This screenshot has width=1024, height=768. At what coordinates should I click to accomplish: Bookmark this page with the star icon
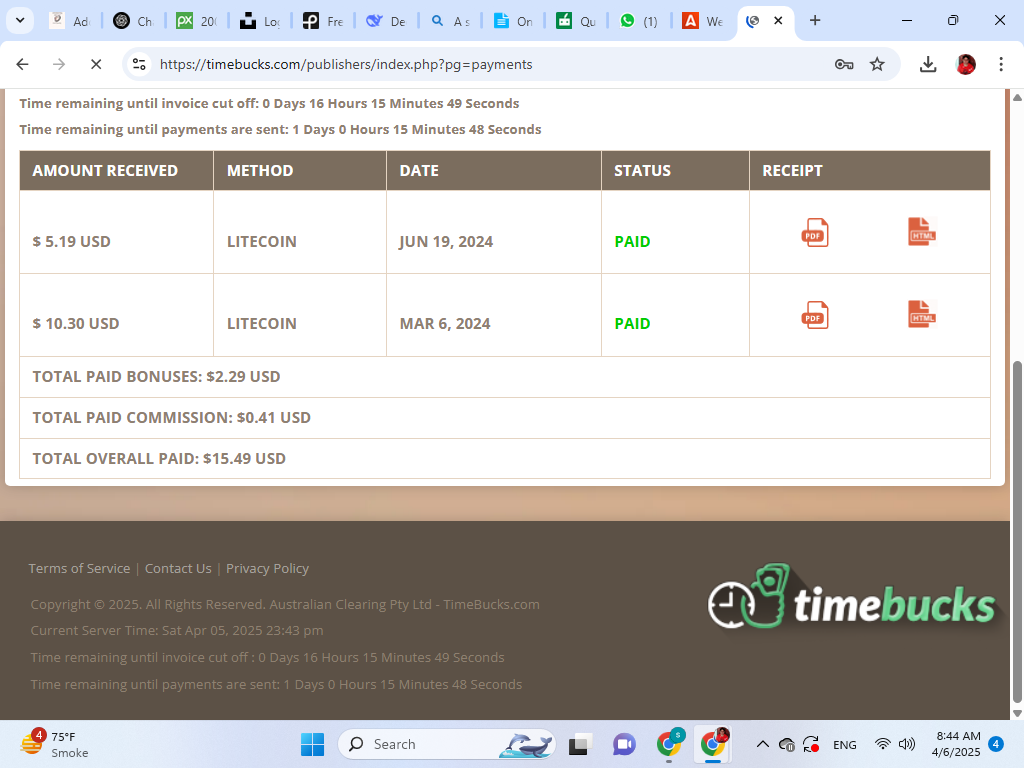pos(877,64)
